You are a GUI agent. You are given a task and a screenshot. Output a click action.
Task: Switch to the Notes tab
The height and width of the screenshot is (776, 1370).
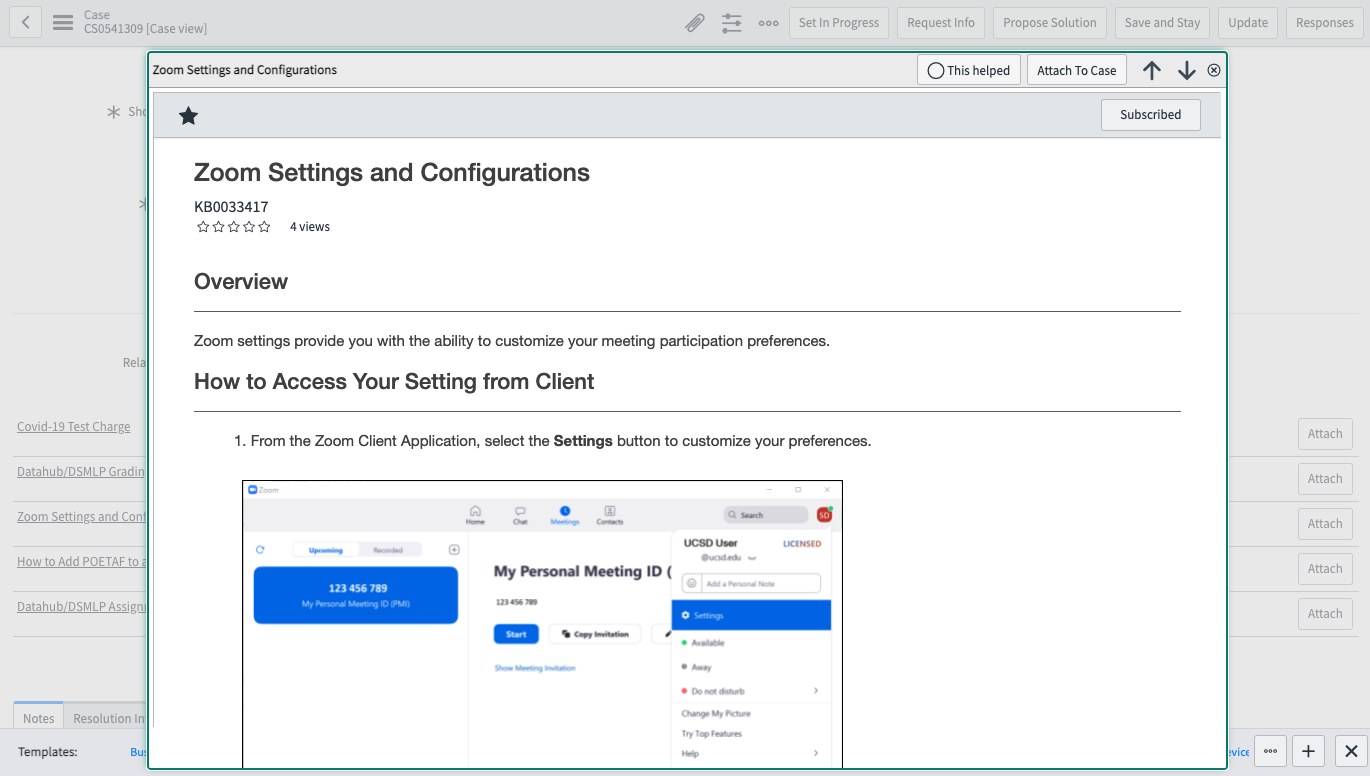(38, 718)
